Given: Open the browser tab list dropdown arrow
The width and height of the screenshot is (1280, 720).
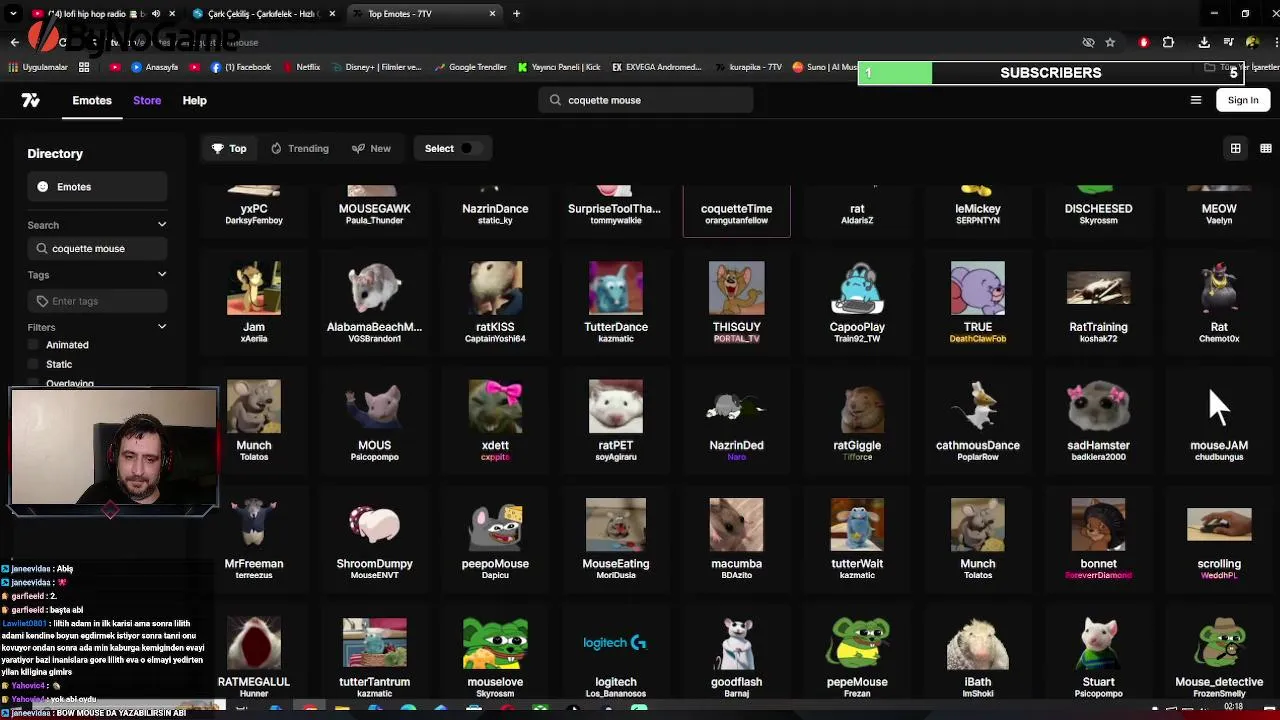Looking at the screenshot, I should pos(14,13).
